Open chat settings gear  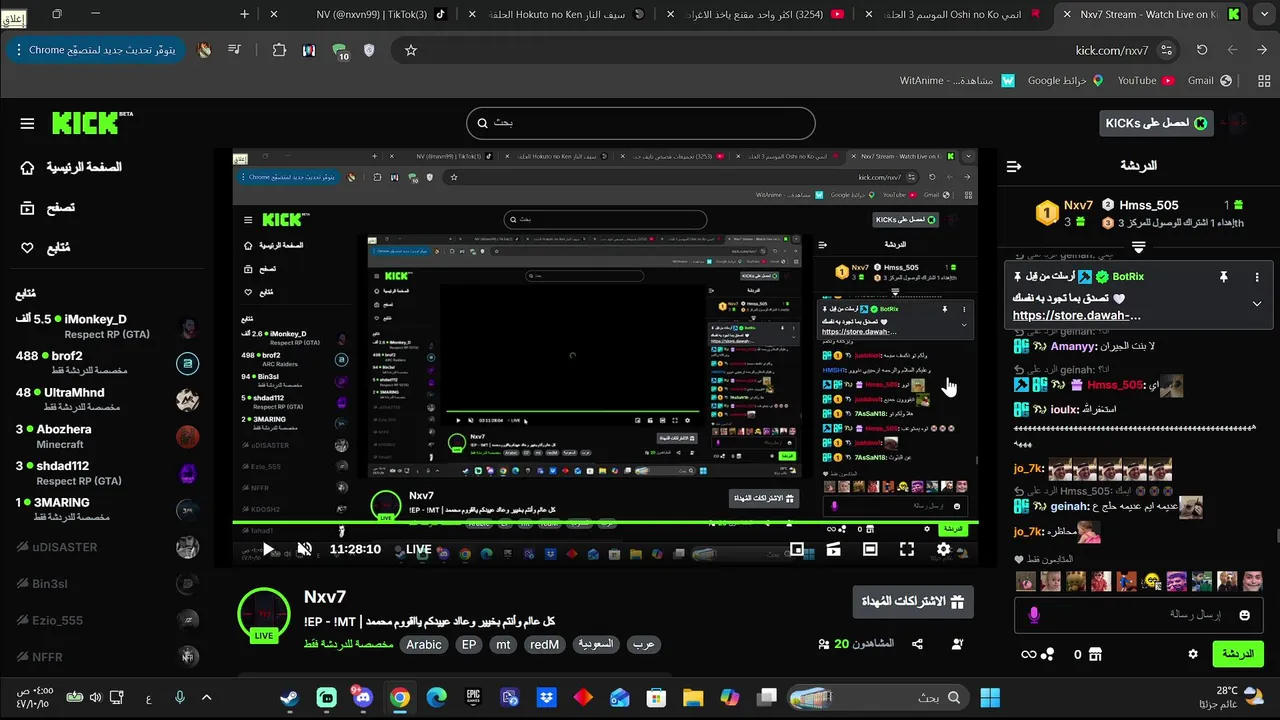[1192, 654]
